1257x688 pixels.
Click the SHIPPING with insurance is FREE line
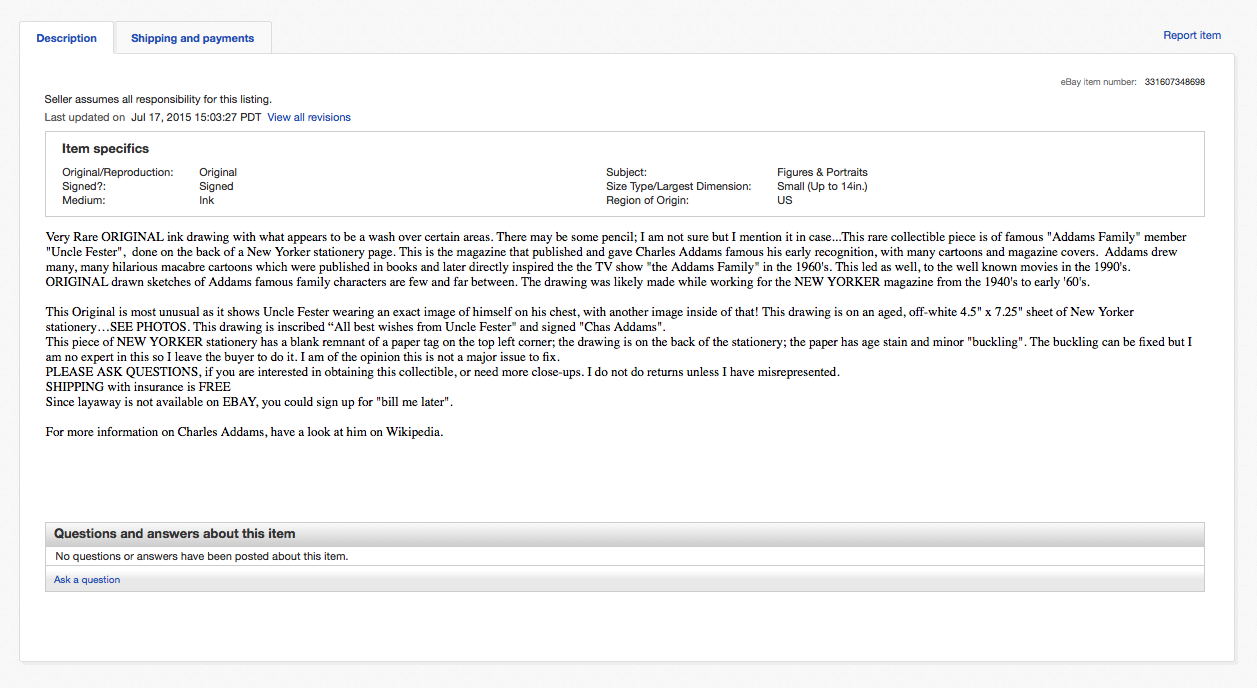(138, 387)
